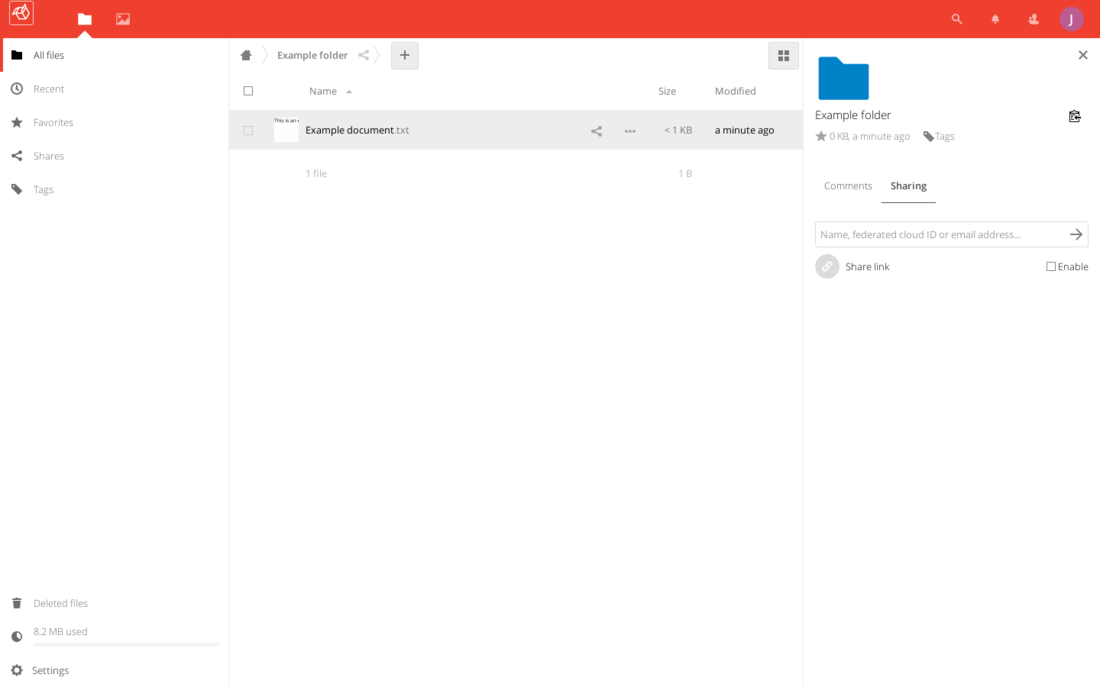Select the Example document.txt checkbox
This screenshot has width=1100, height=687.
248,131
